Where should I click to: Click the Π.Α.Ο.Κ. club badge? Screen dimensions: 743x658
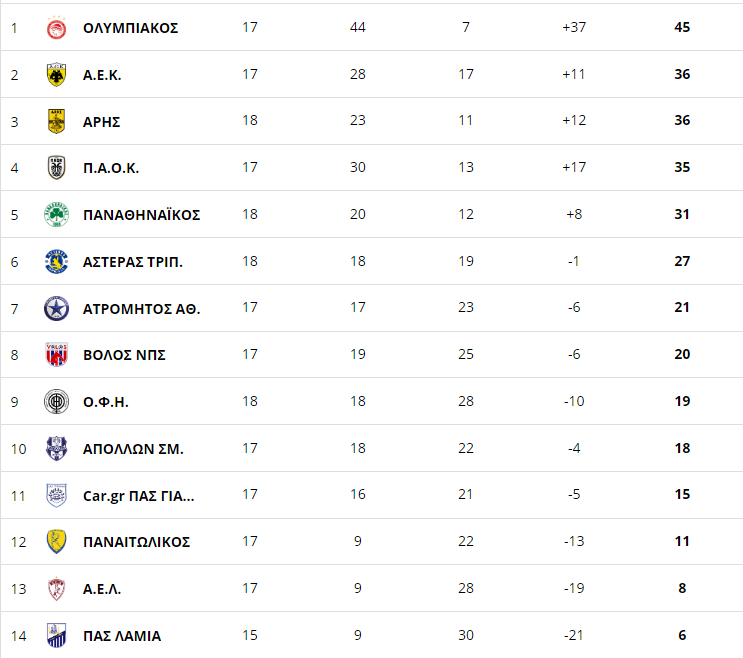[56, 168]
